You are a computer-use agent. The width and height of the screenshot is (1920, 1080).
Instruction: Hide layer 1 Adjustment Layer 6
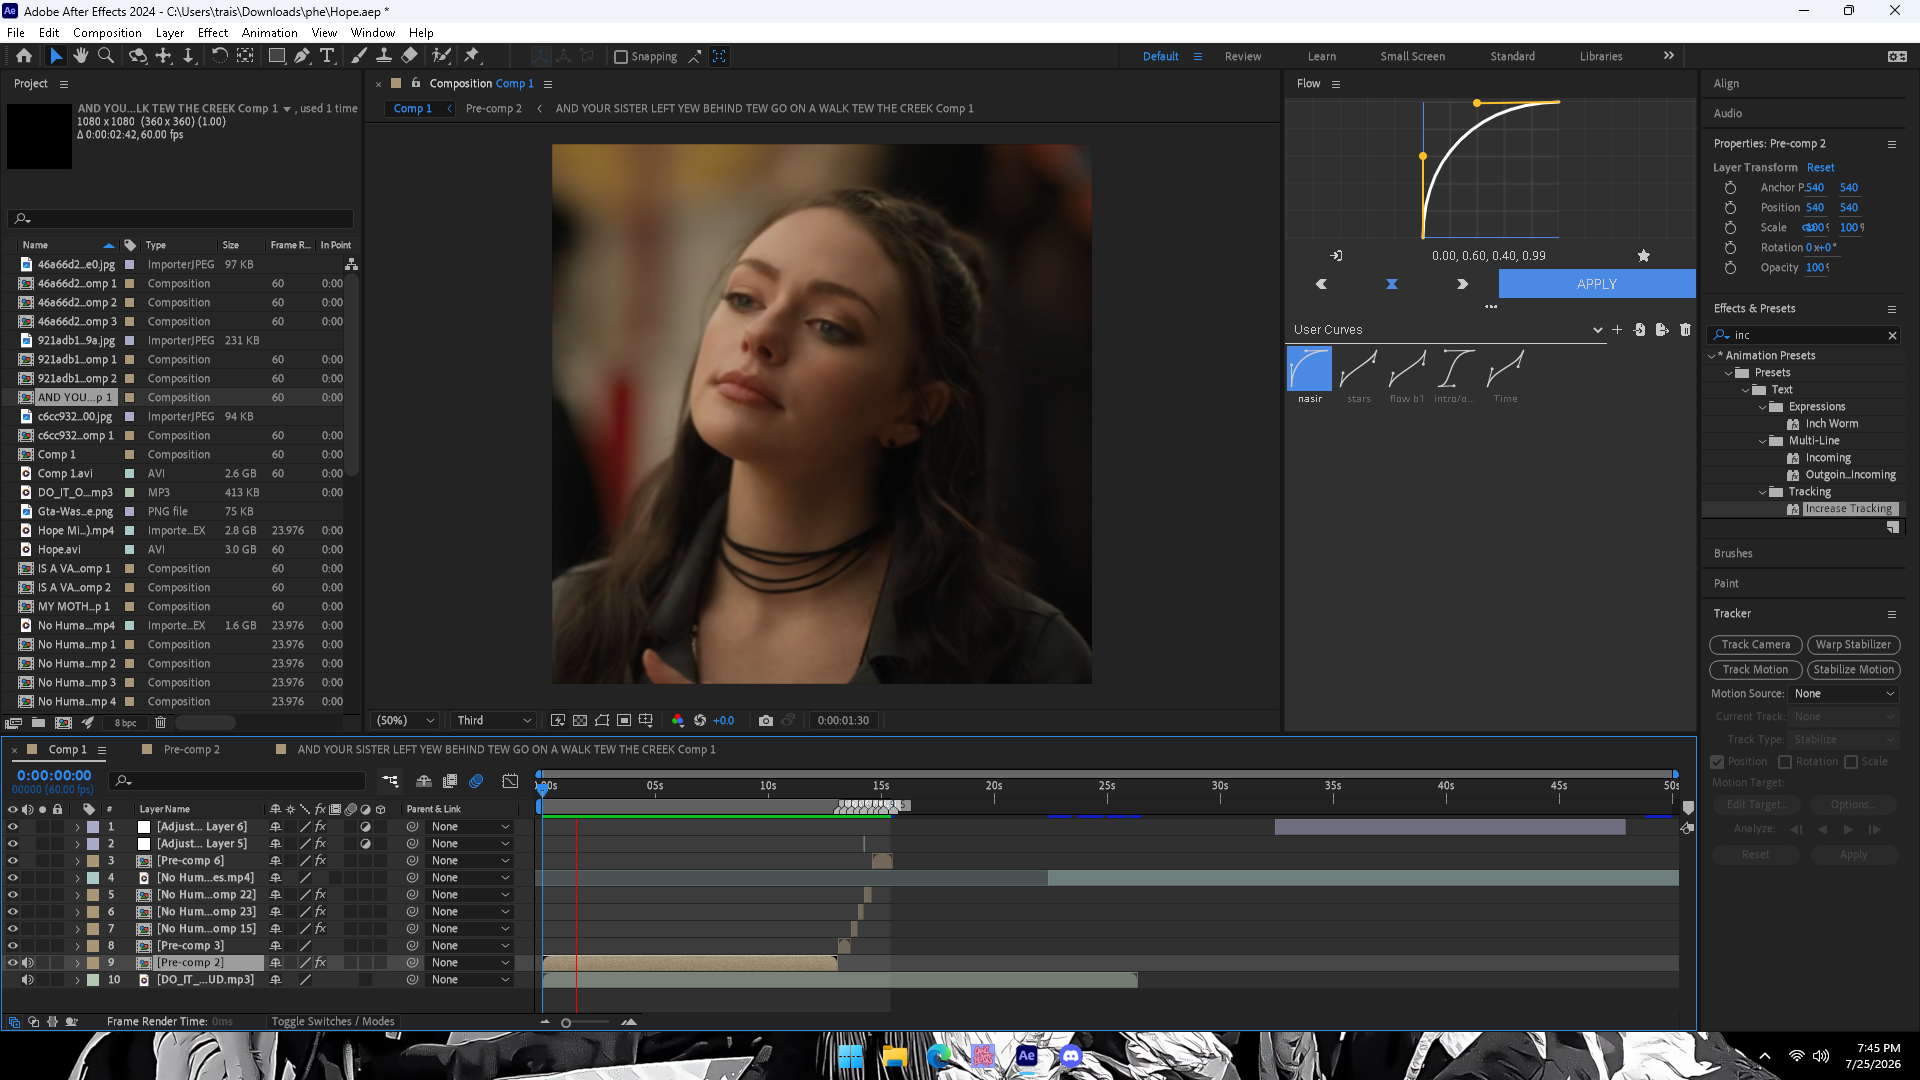13,827
